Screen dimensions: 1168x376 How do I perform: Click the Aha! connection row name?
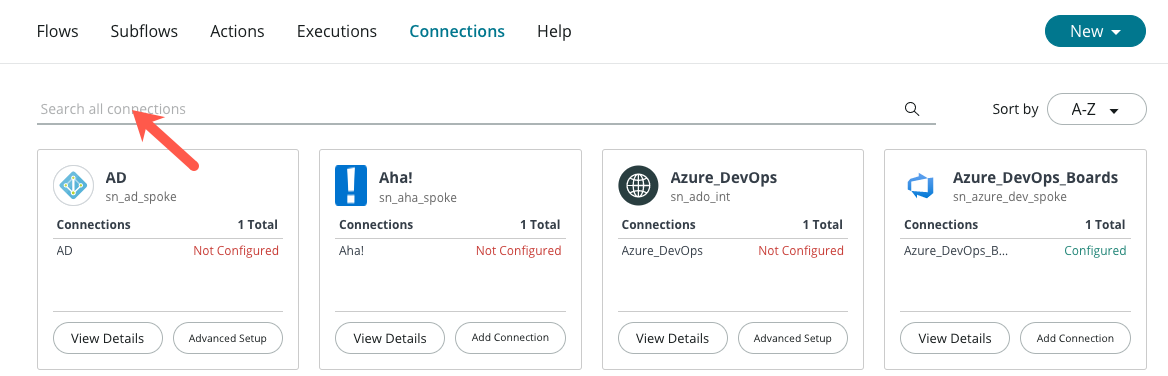coord(352,251)
